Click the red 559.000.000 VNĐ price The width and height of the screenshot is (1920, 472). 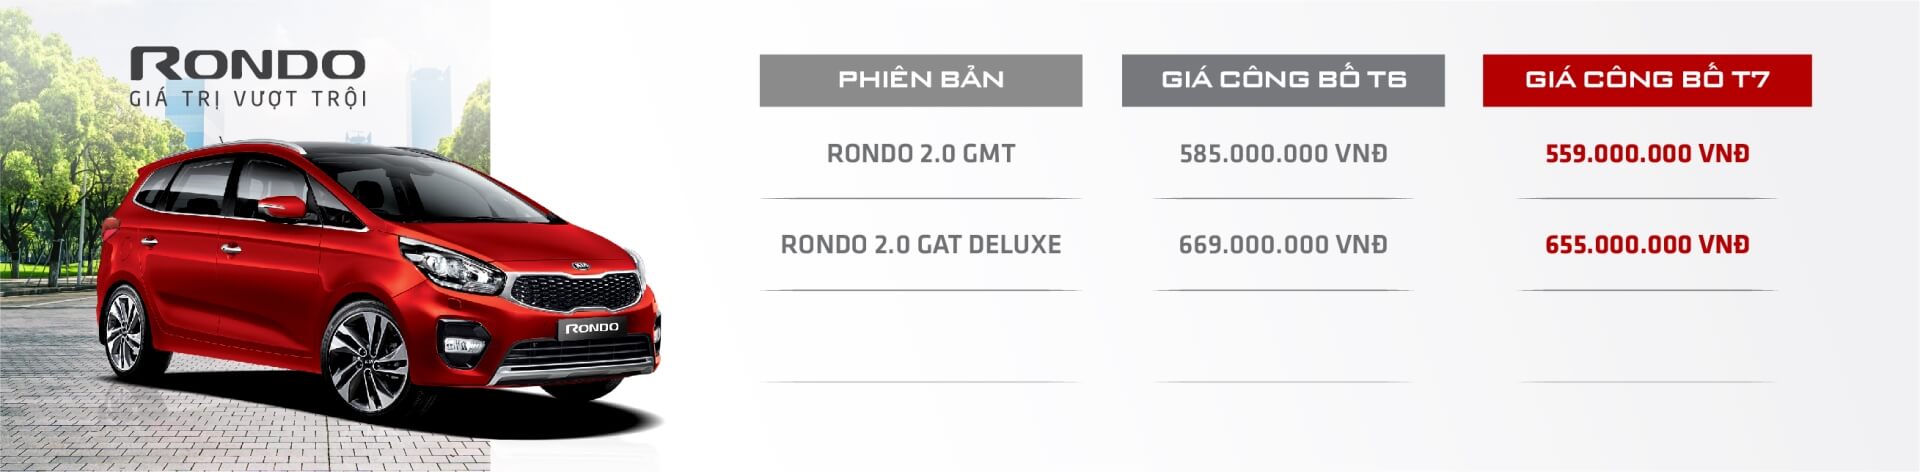[1646, 154]
